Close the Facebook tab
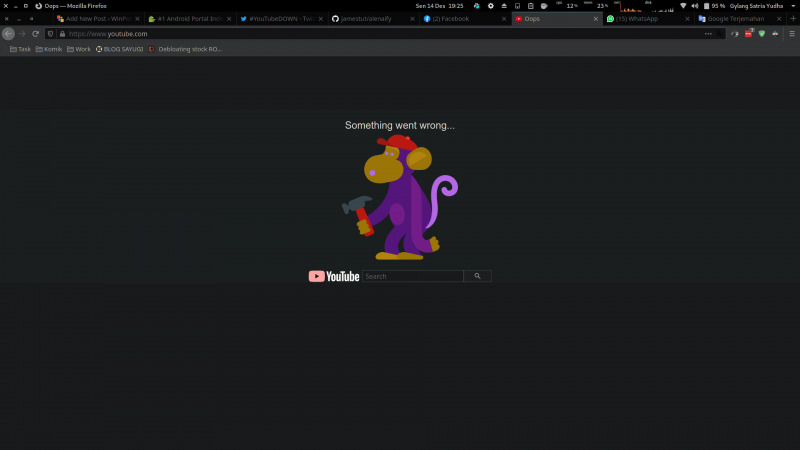Image resolution: width=800 pixels, height=450 pixels. [x=504, y=19]
